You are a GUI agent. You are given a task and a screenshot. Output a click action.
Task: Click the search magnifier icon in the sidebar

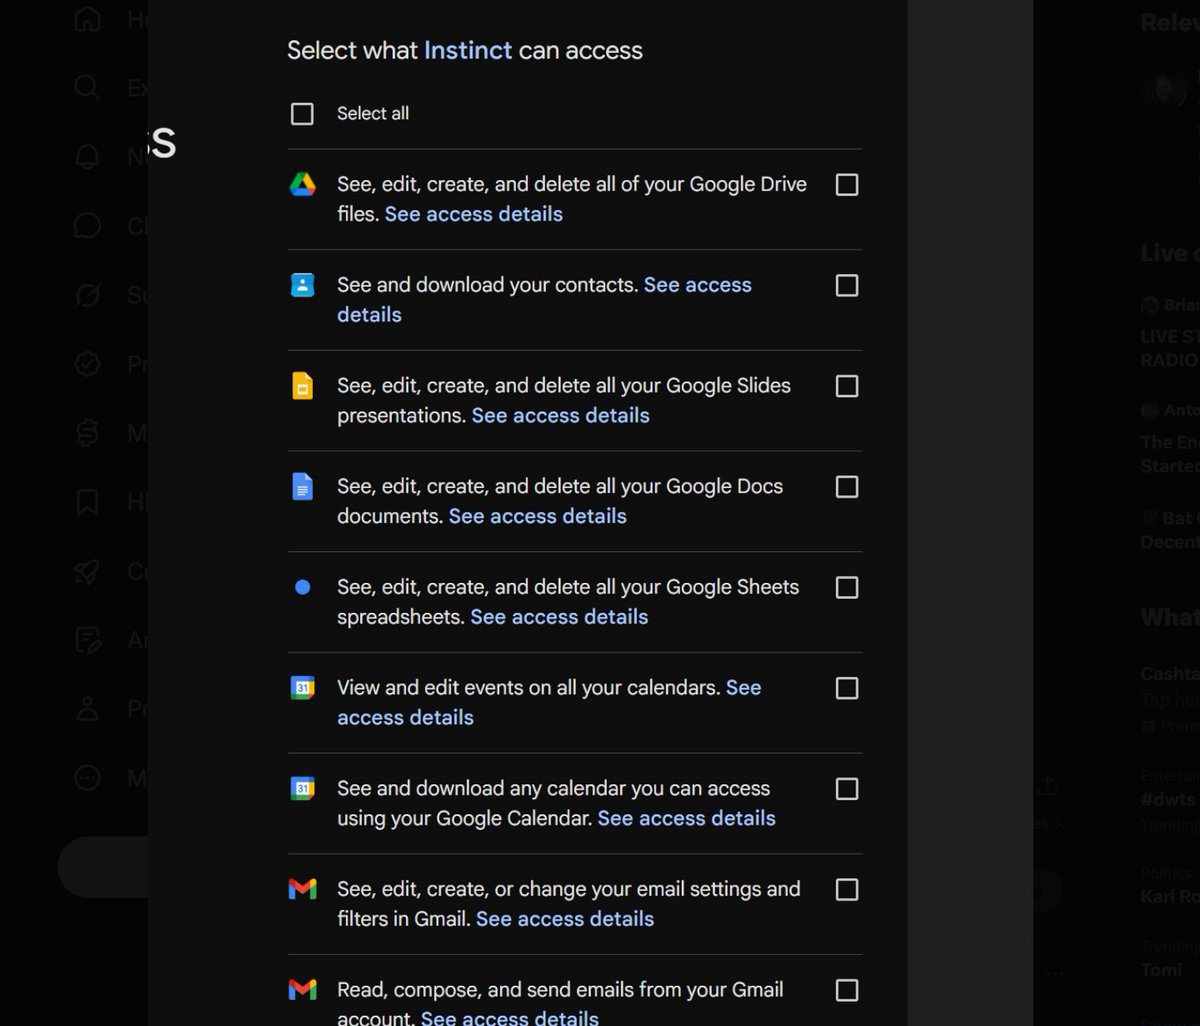(x=87, y=87)
